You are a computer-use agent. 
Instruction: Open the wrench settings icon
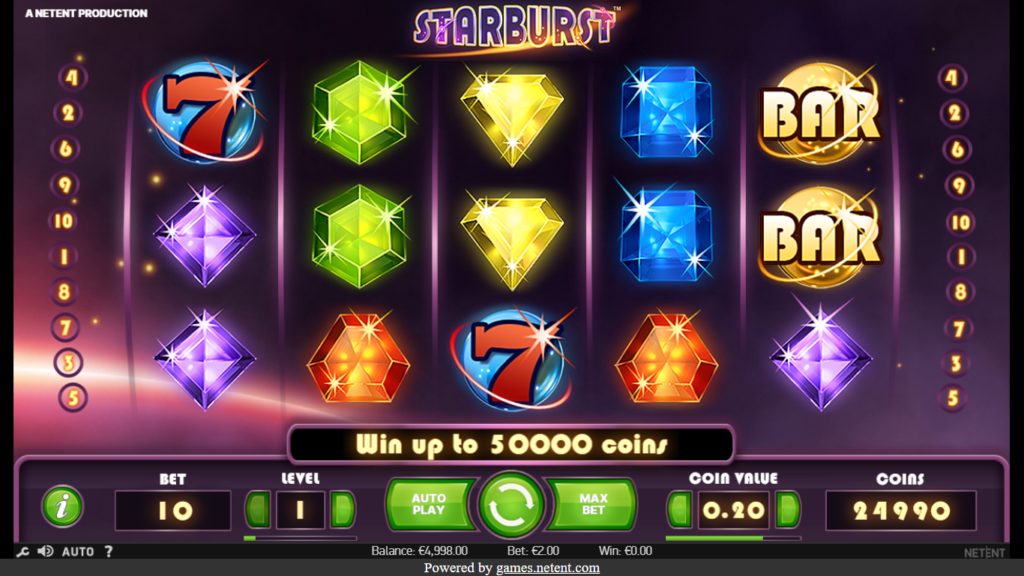click(x=22, y=552)
